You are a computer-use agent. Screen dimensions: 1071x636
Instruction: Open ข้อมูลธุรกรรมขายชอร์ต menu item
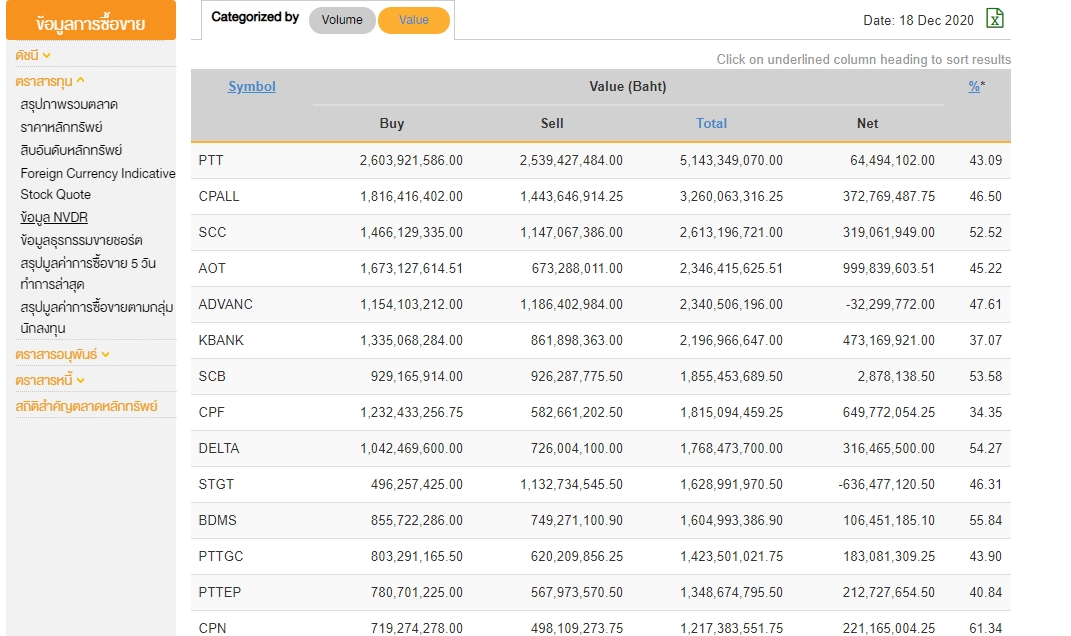tap(81, 240)
